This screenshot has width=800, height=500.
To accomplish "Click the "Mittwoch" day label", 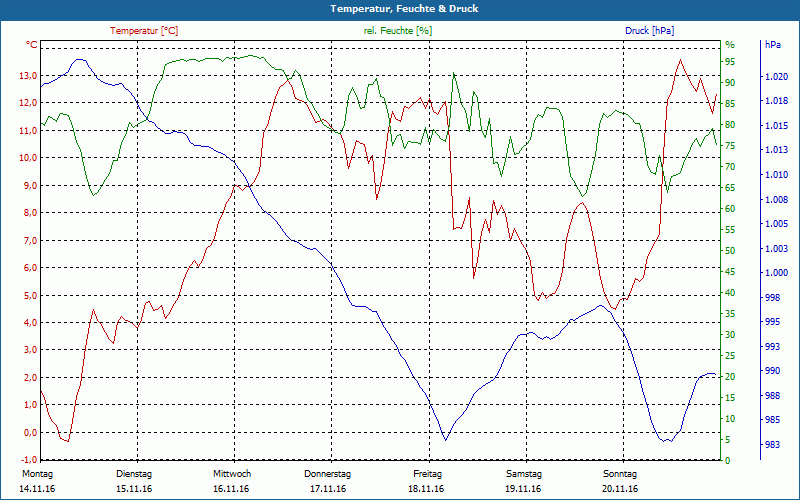I will point(232,474).
